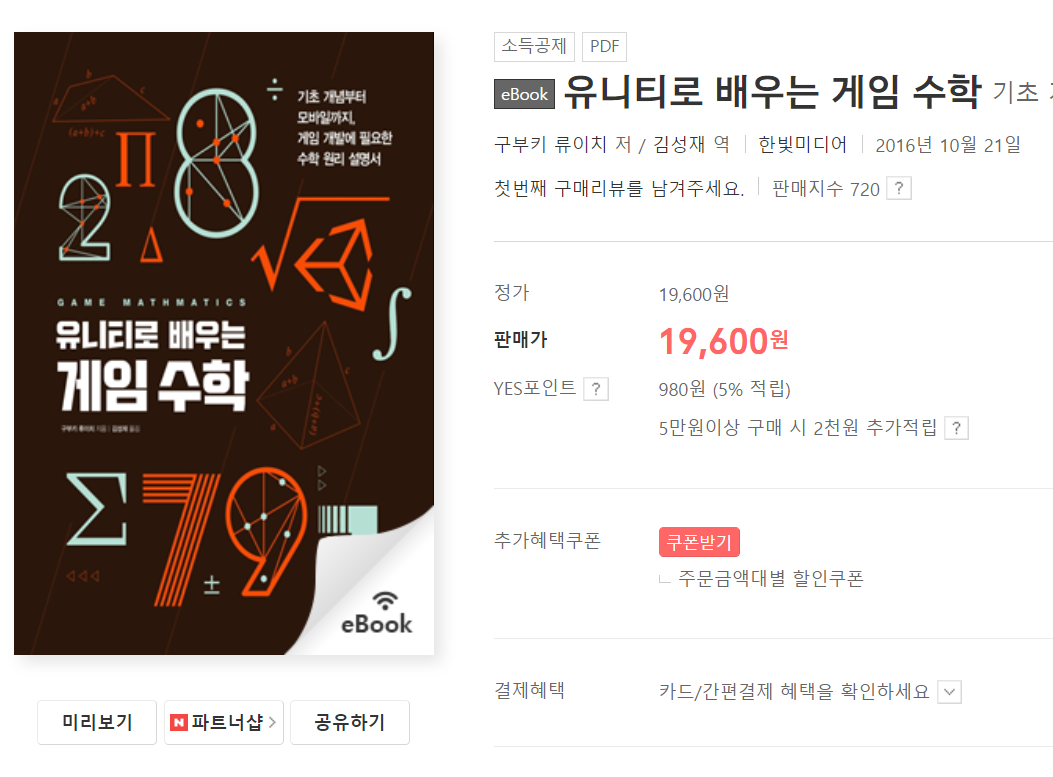Viewport: 1053px width, 777px height.
Task: Open 파트너샵 chevron arrow
Action: [272, 723]
